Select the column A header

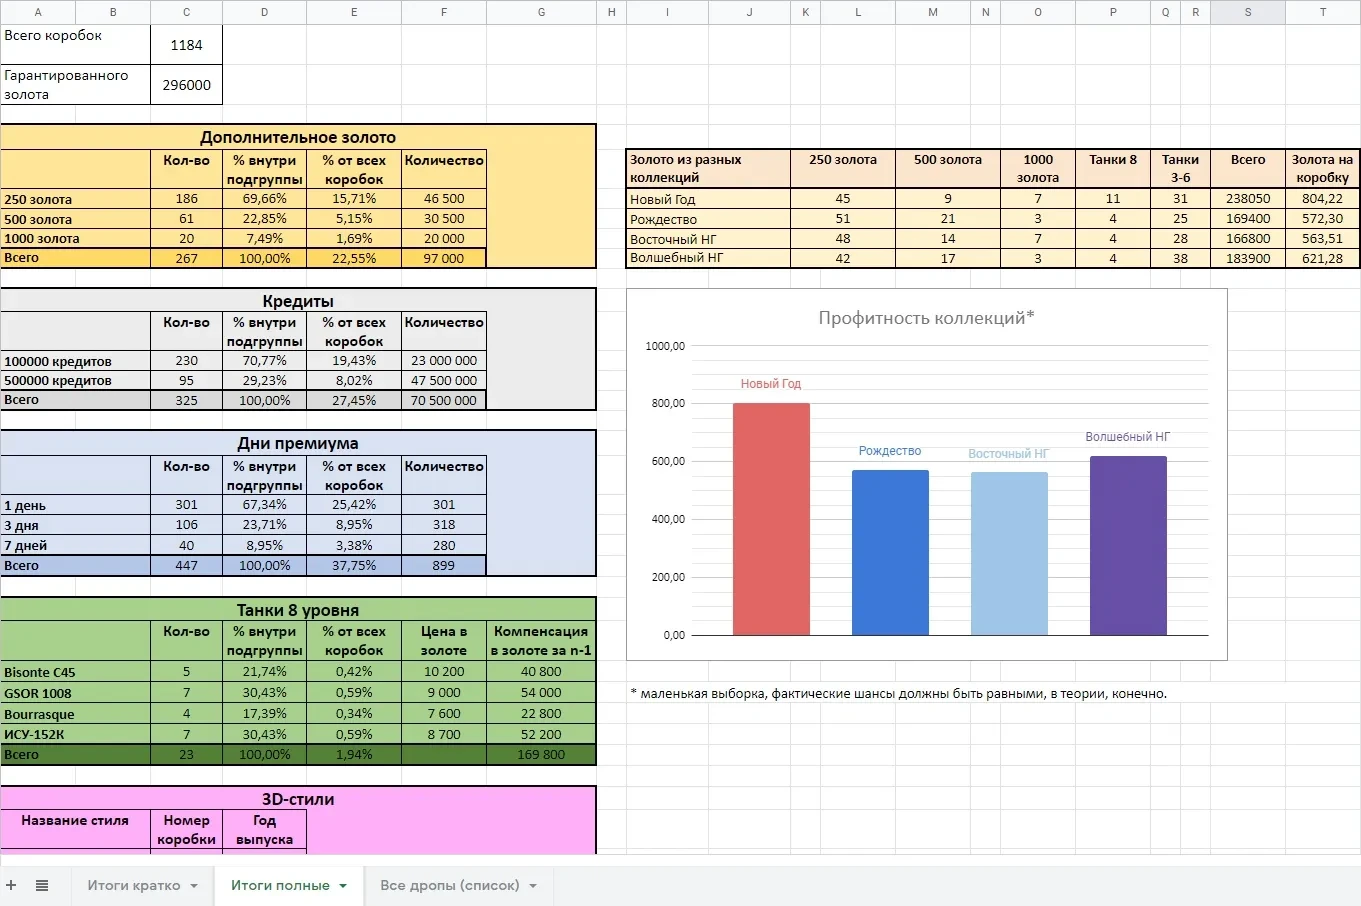[38, 12]
